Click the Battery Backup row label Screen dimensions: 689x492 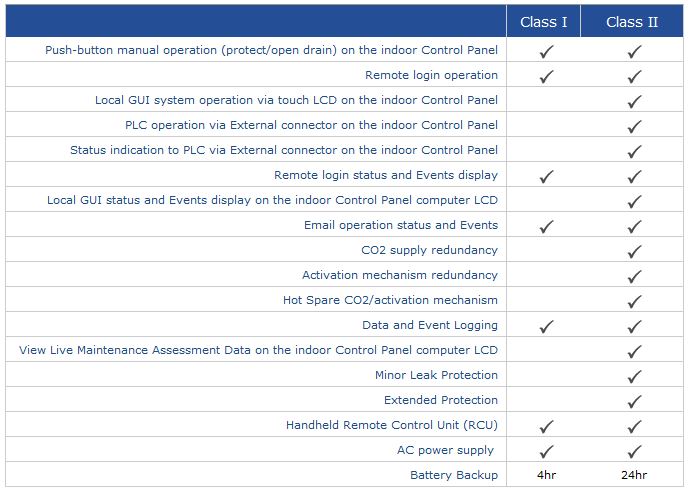point(454,475)
